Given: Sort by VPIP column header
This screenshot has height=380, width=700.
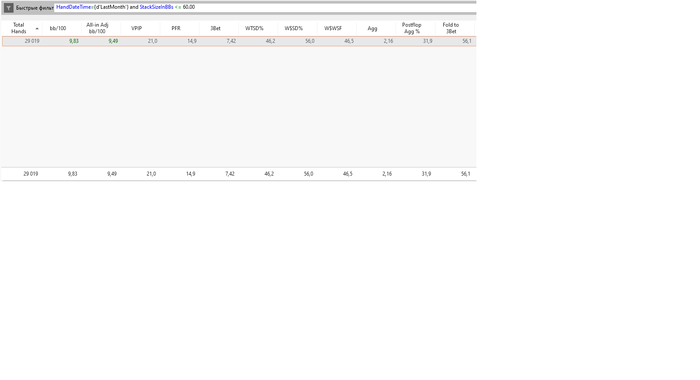Looking at the screenshot, I should (x=136, y=28).
